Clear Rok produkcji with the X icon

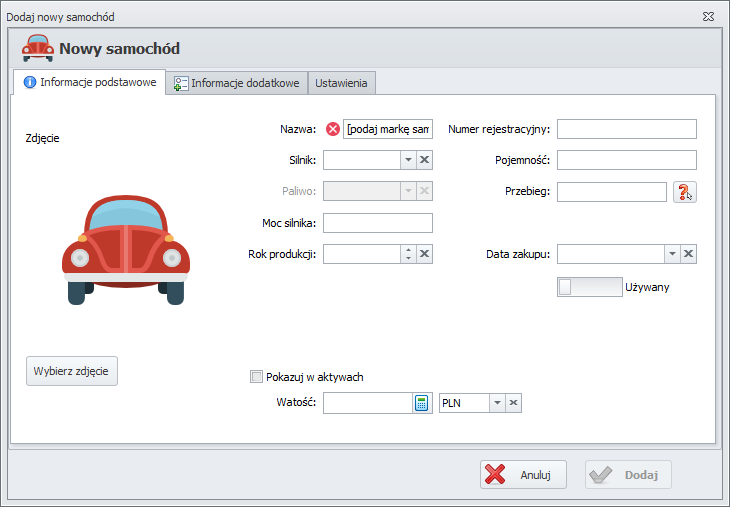[424, 254]
